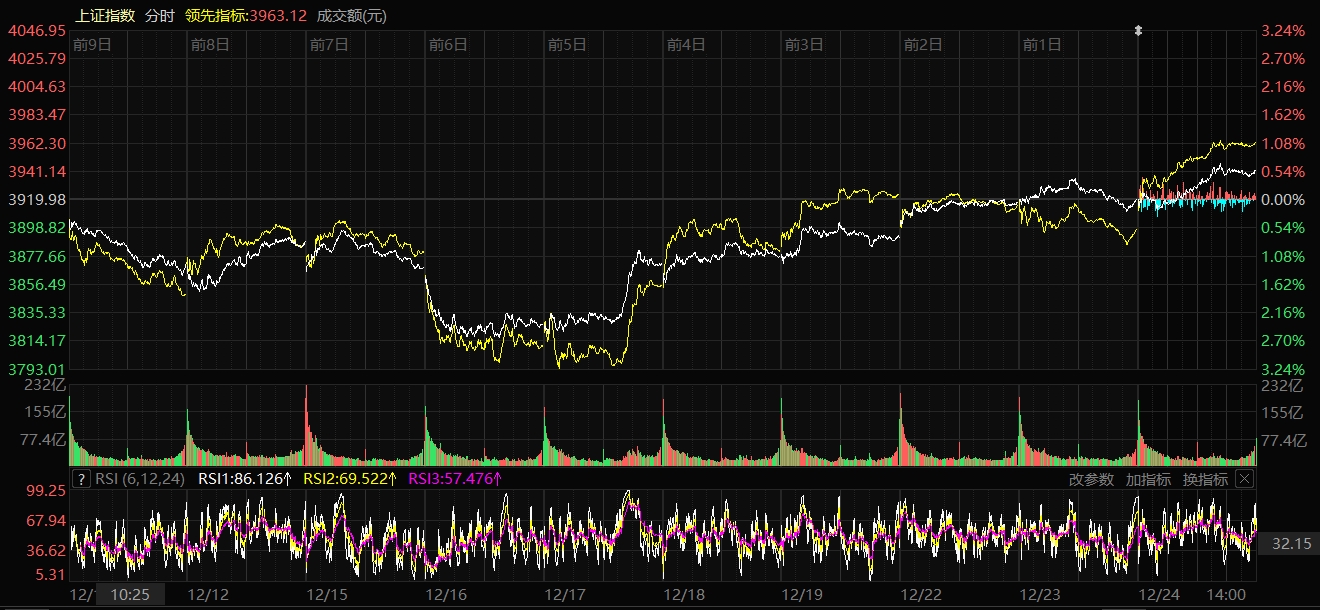This screenshot has width=1320, height=610.
Task: Open 改参数 to modify indicator parameters
Action: [1091, 479]
